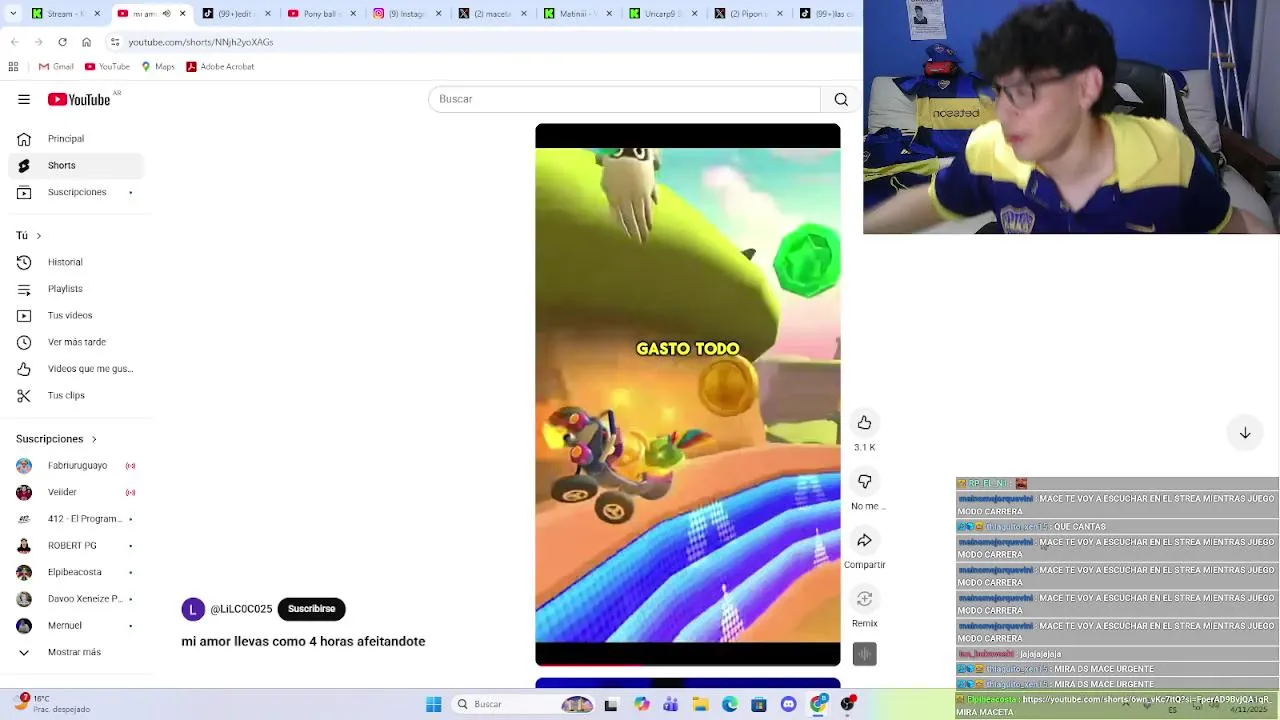Image resolution: width=1280 pixels, height=720 pixels.
Task: Click site info icon in address bar
Action: click(115, 42)
